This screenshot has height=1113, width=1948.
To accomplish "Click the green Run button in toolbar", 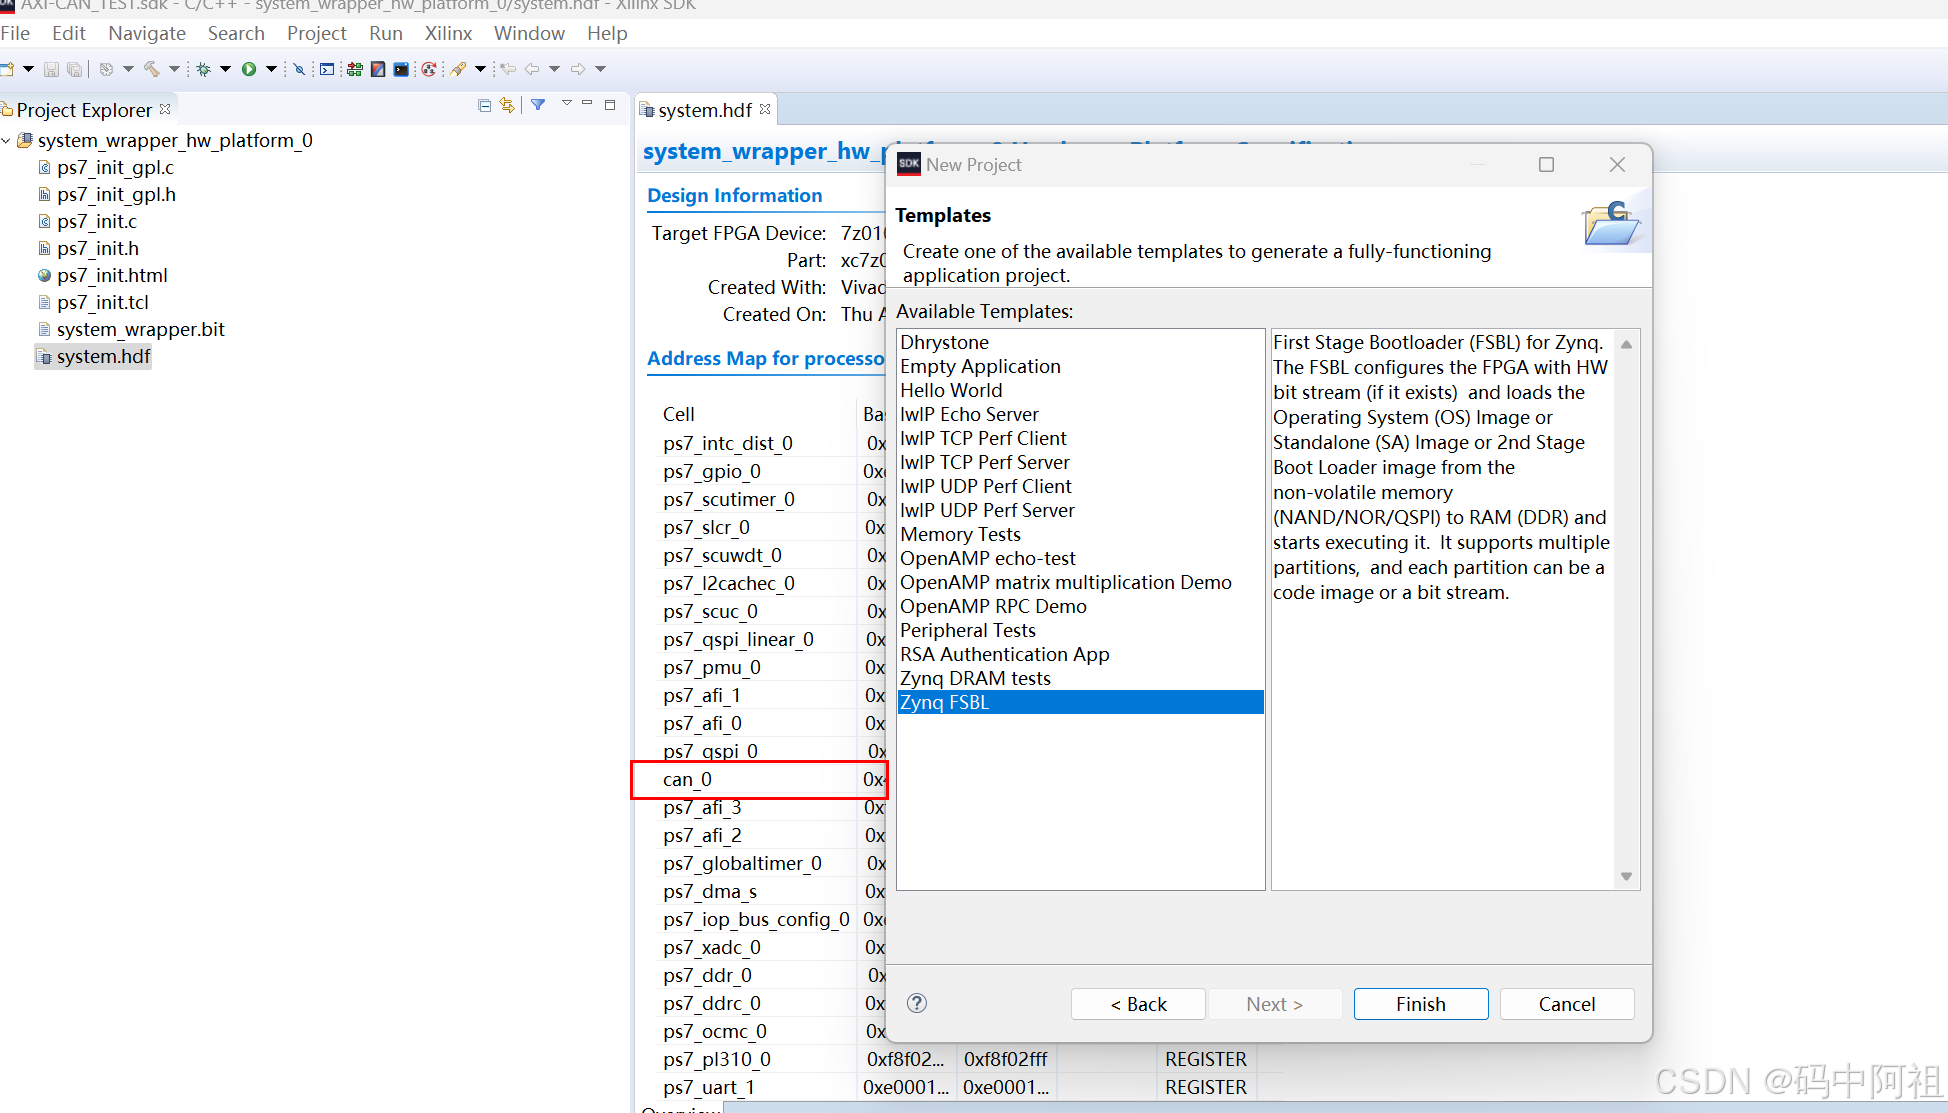I will point(249,69).
